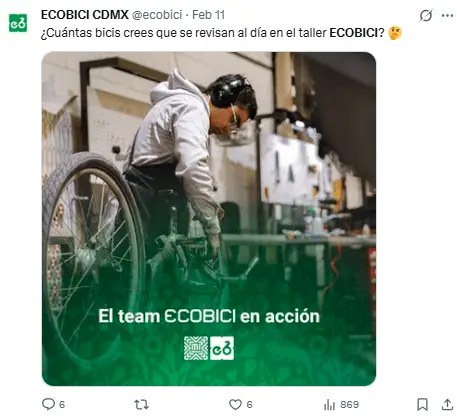Bookmark this ECOBICI tweet
The height and width of the screenshot is (418, 457).
click(x=422, y=404)
